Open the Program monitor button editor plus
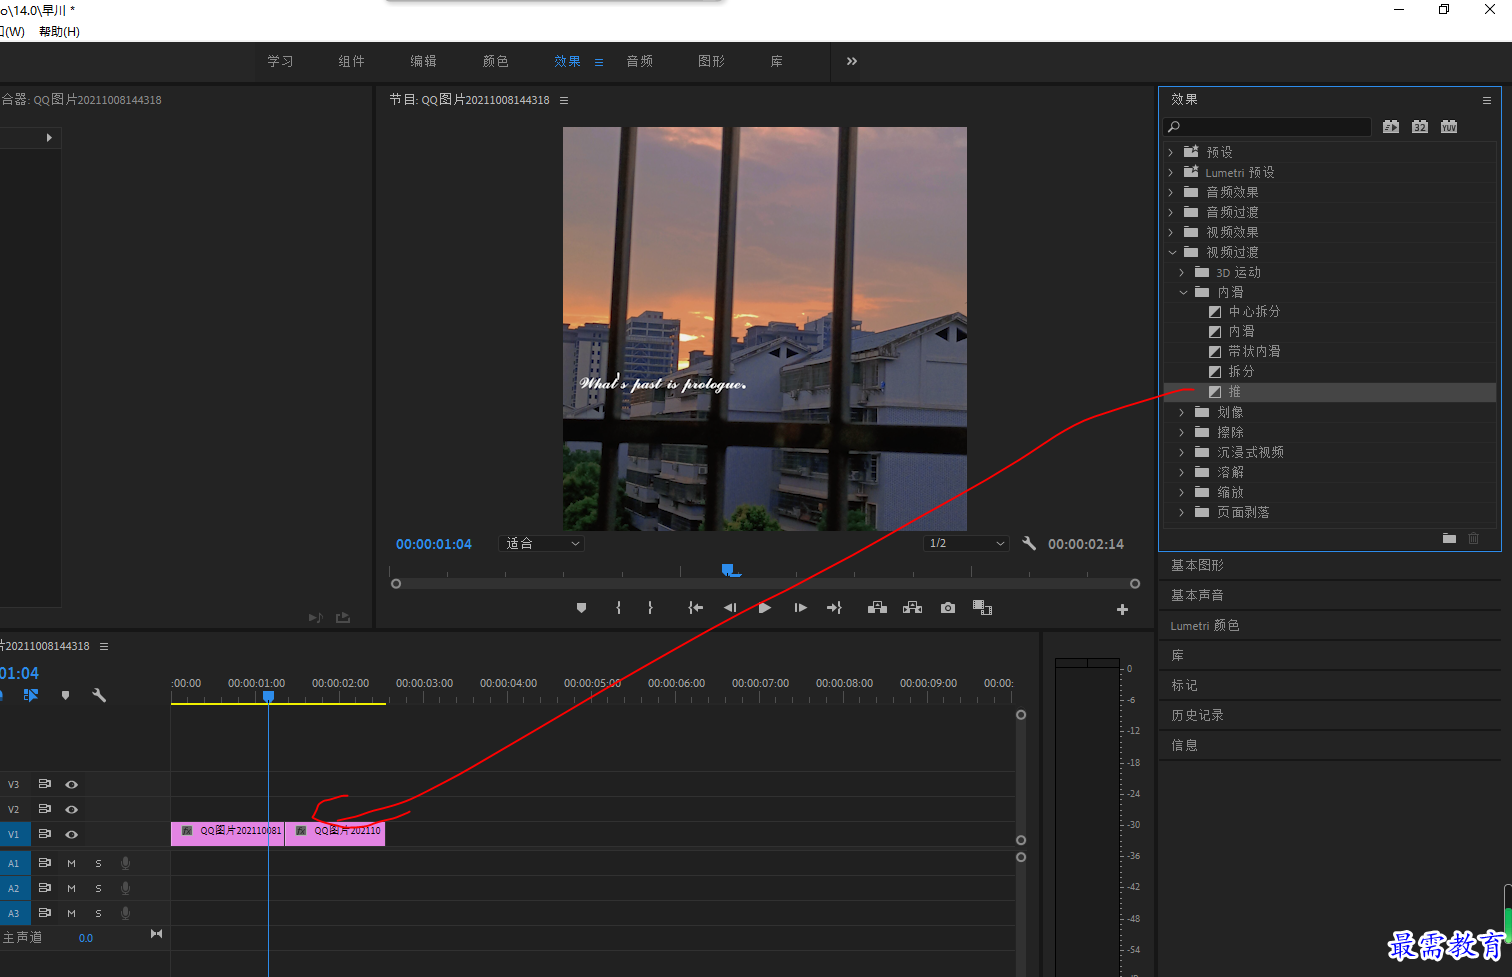This screenshot has width=1512, height=977. point(1122,609)
